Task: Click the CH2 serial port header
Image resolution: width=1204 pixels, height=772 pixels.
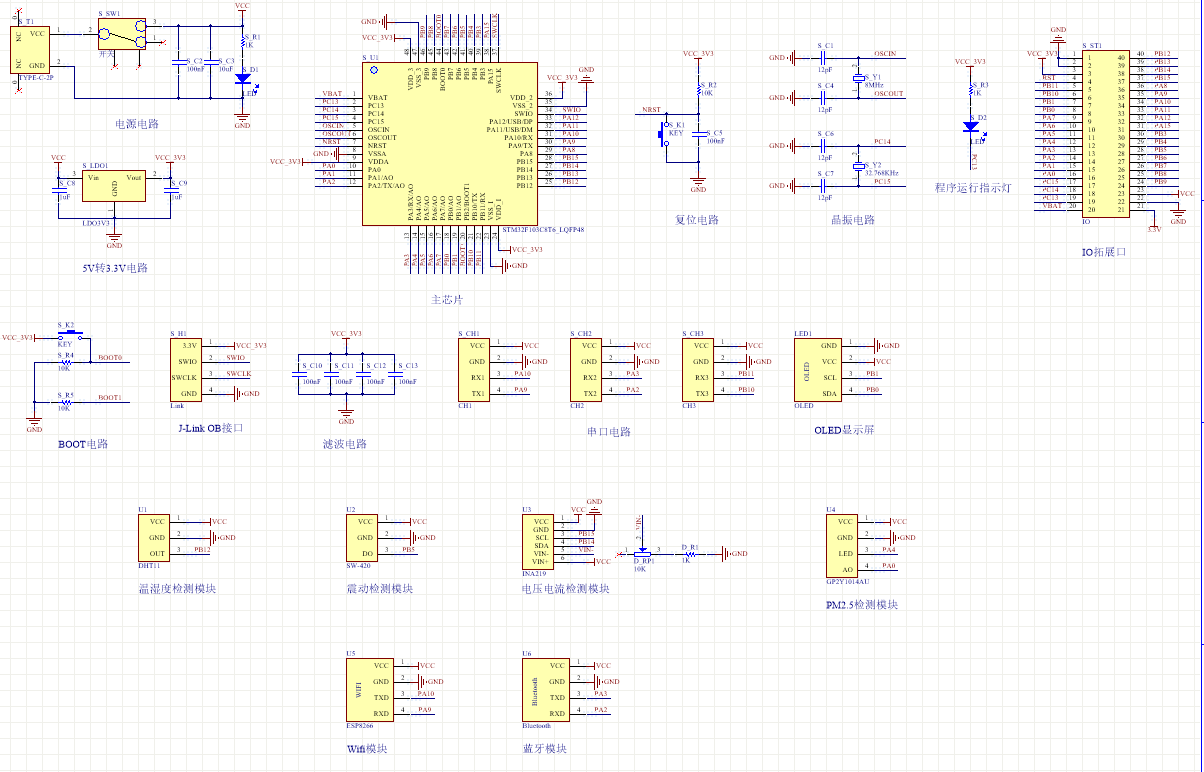Action: point(587,369)
